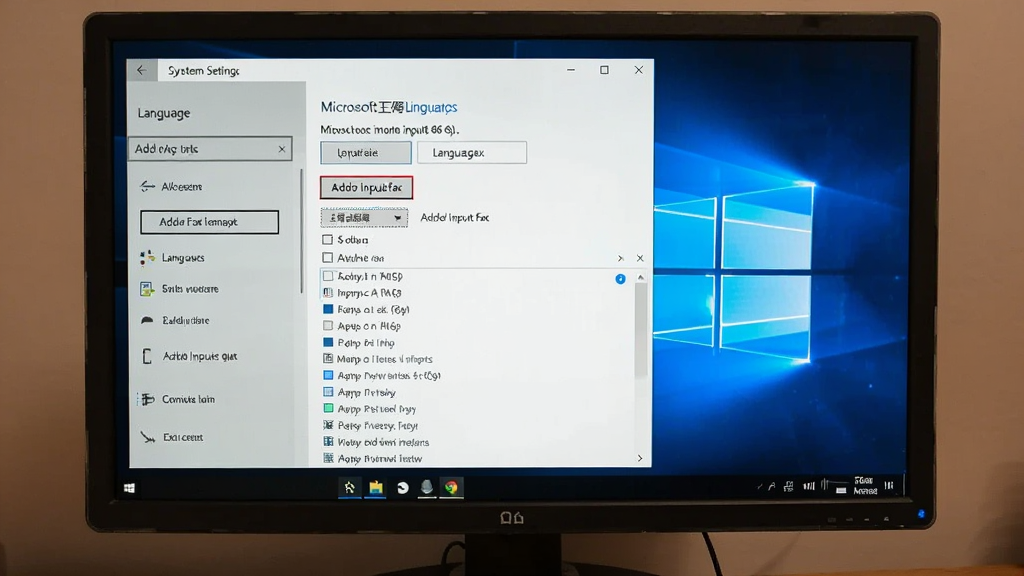This screenshot has height=576, width=1024.
Task: Click the blue info badge in the list
Action: coord(620,279)
